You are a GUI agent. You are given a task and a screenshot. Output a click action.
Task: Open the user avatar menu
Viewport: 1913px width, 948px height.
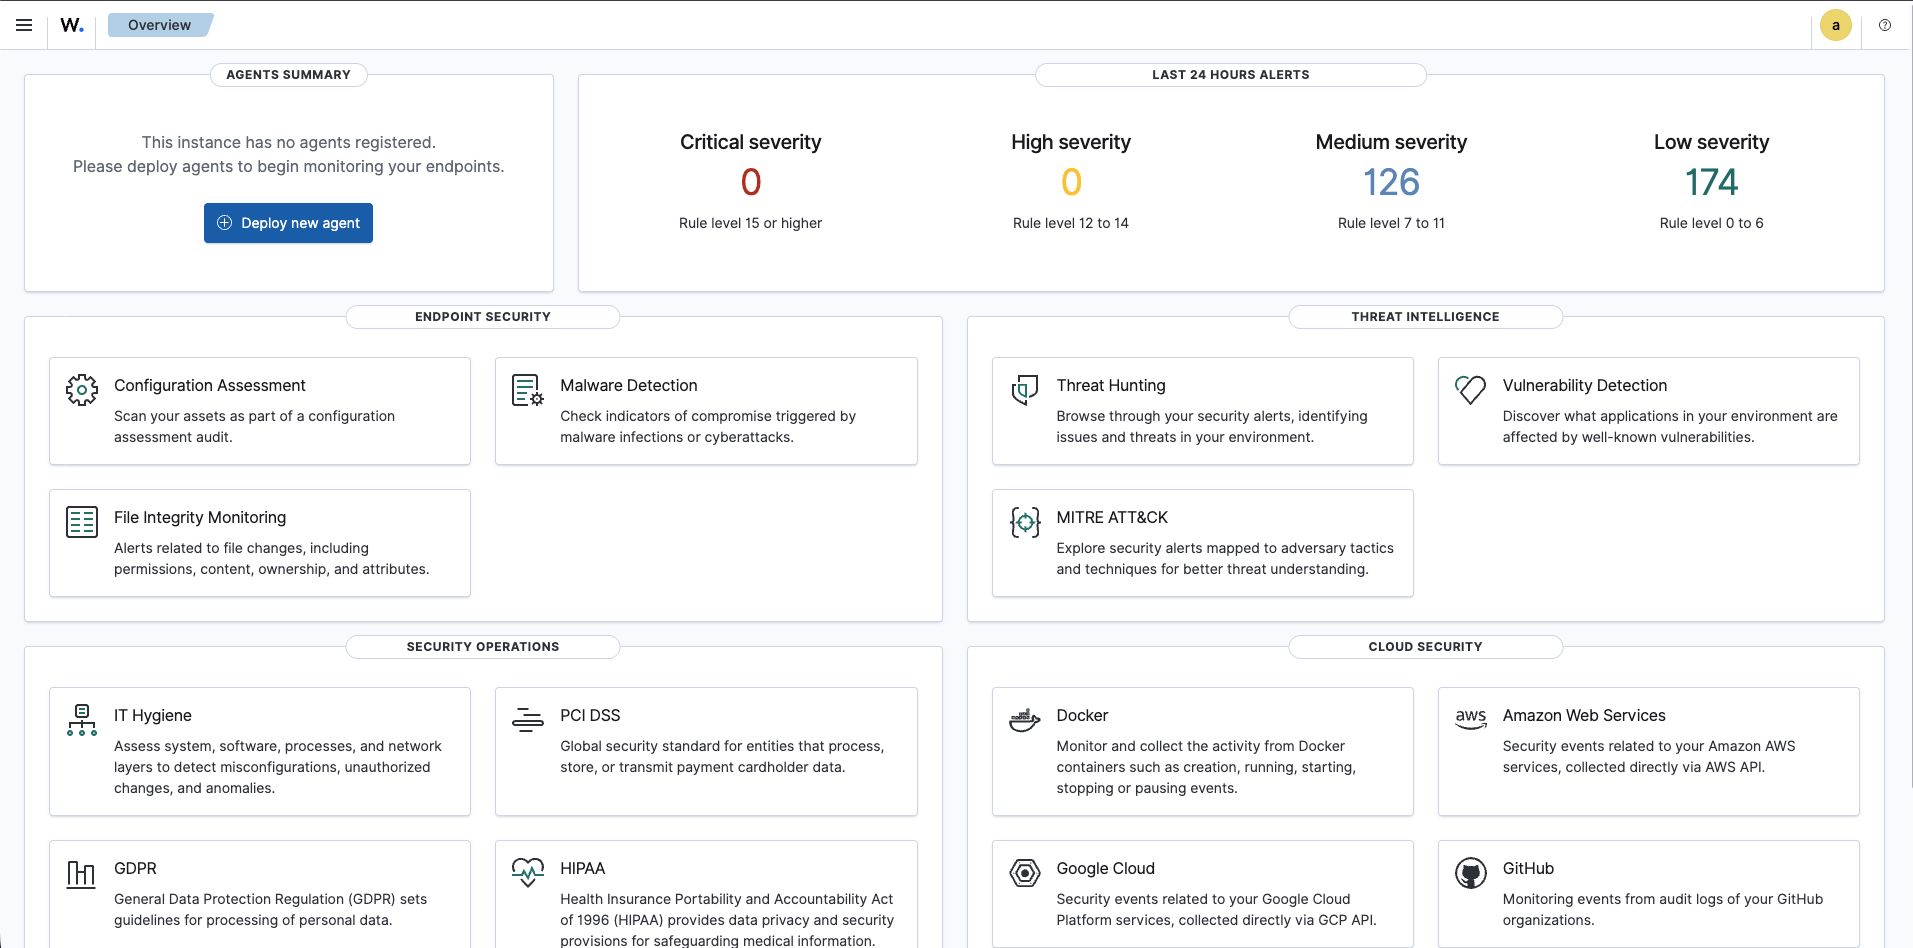1835,25
